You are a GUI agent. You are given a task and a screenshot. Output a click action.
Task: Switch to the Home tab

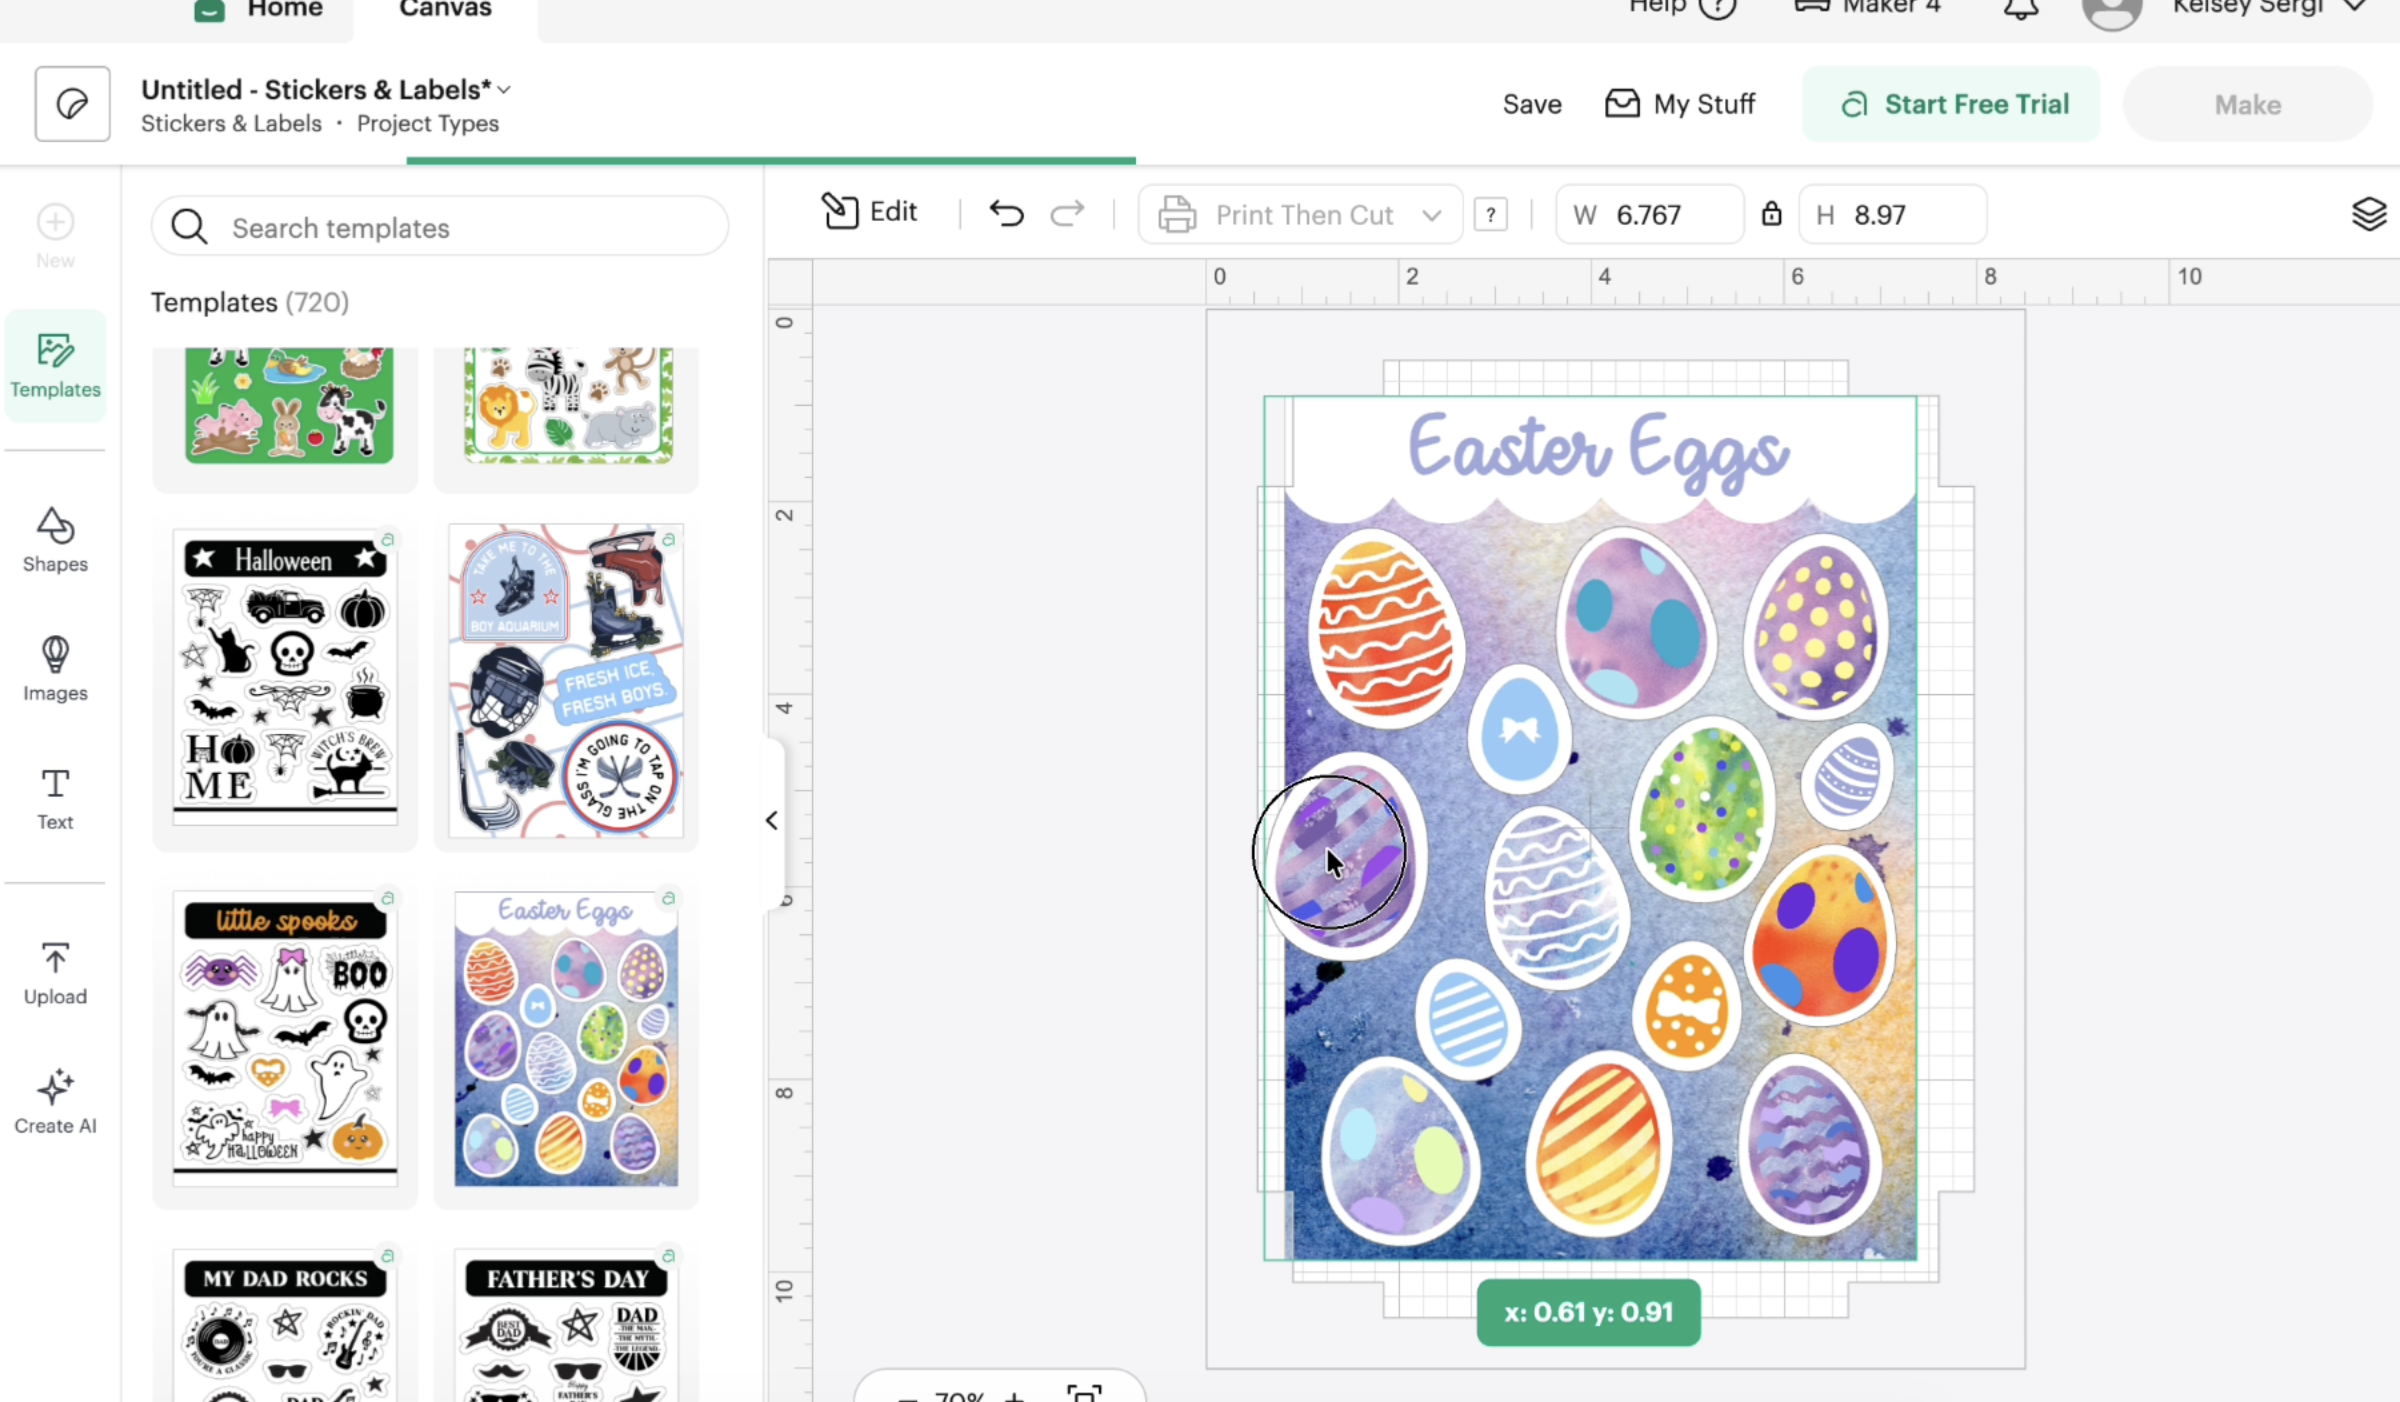260,10
